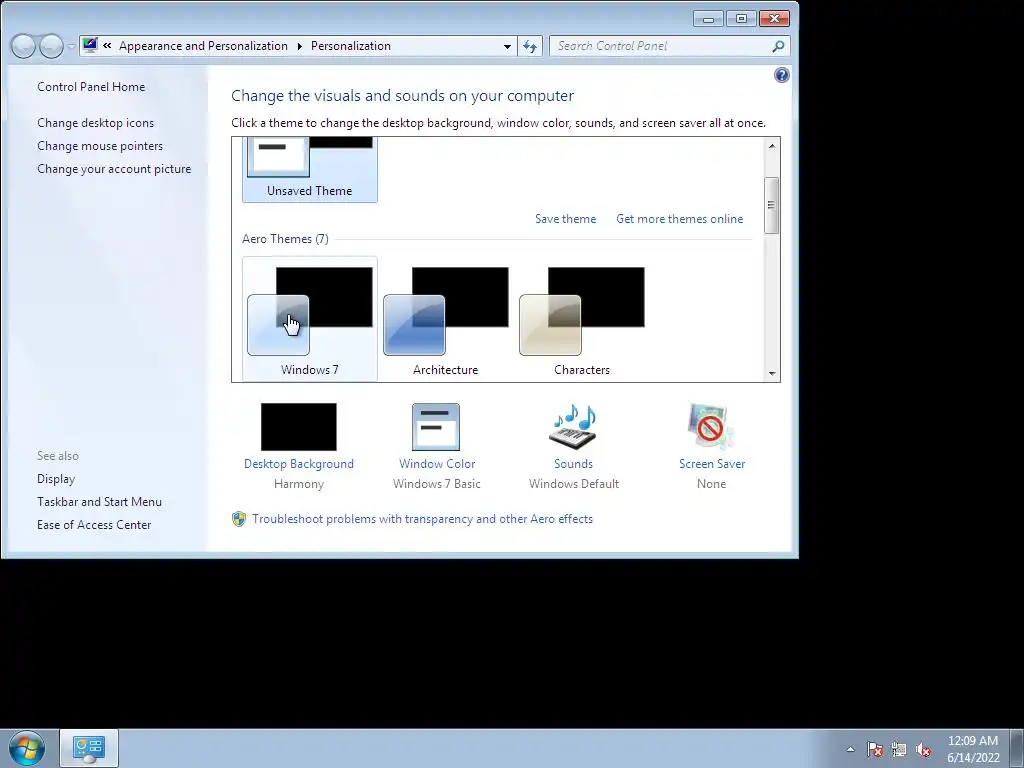Viewport: 1024px width, 768px height.
Task: Click the help question mark icon
Action: [781, 75]
